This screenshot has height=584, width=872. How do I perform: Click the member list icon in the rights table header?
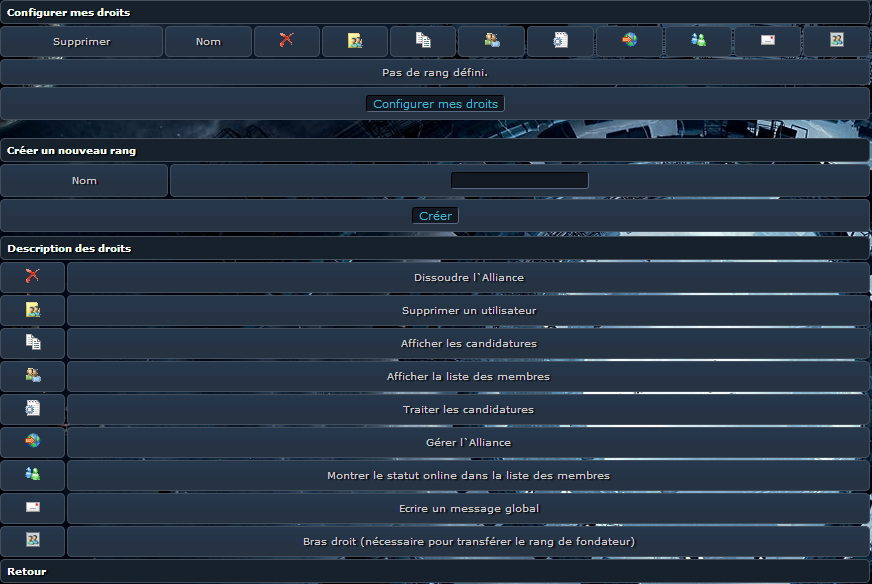(x=491, y=41)
